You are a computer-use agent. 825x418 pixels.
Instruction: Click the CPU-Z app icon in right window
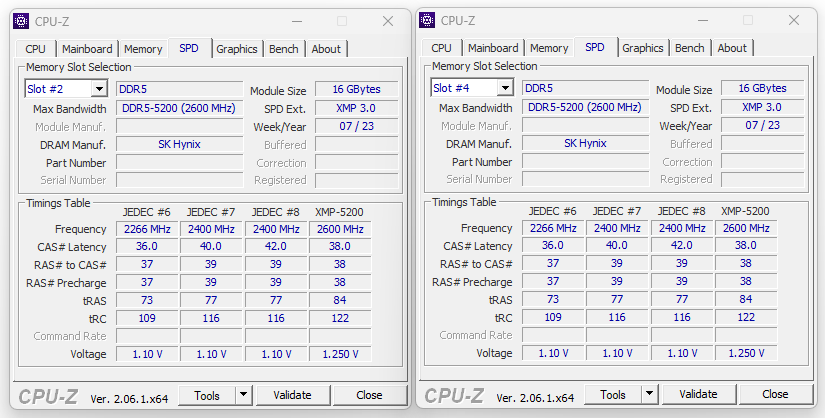click(427, 20)
